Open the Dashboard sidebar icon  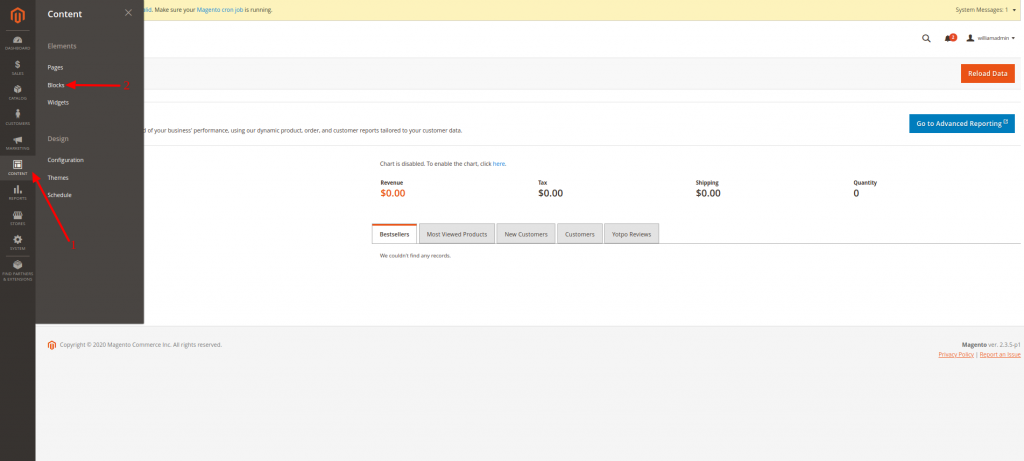pyautogui.click(x=17, y=42)
